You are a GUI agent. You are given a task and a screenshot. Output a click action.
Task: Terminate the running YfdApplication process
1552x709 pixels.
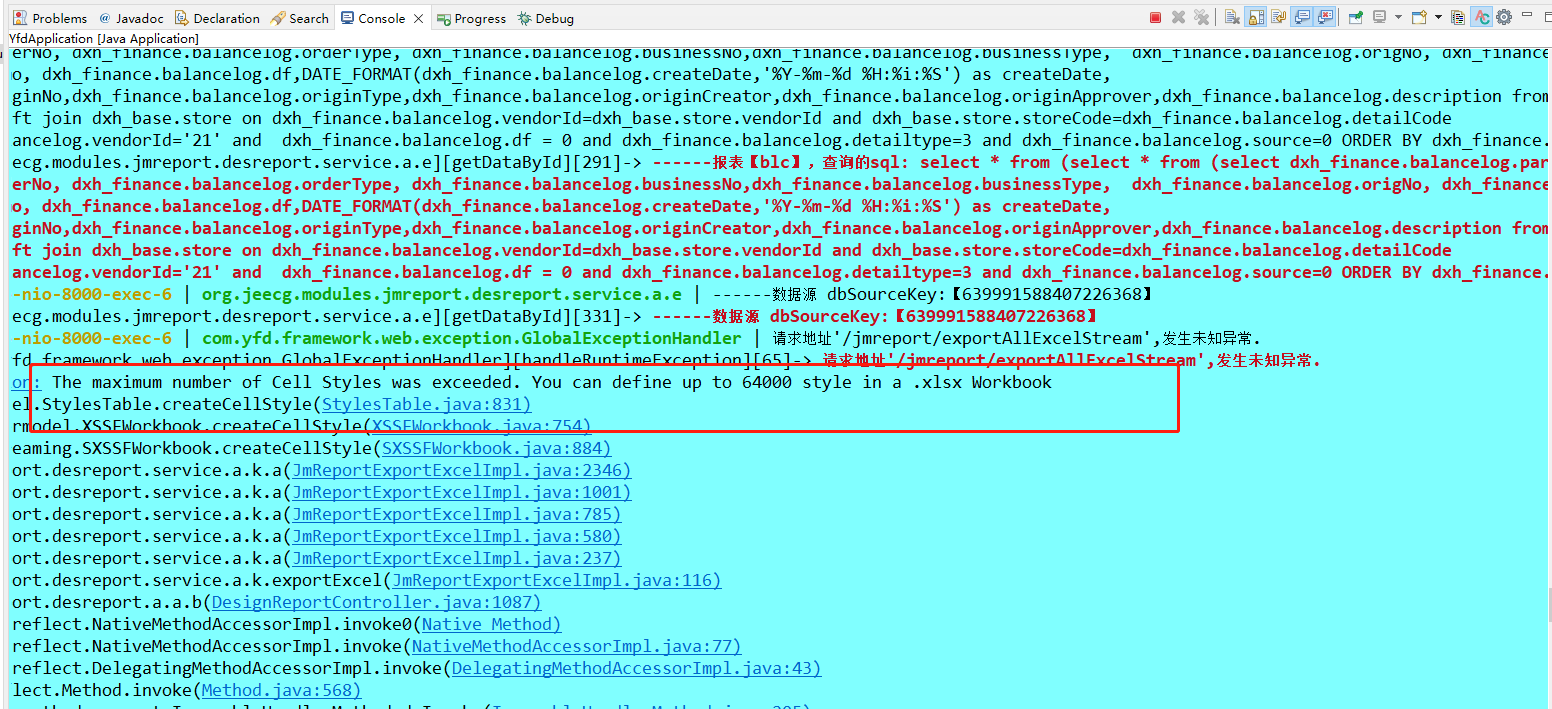click(x=1155, y=17)
